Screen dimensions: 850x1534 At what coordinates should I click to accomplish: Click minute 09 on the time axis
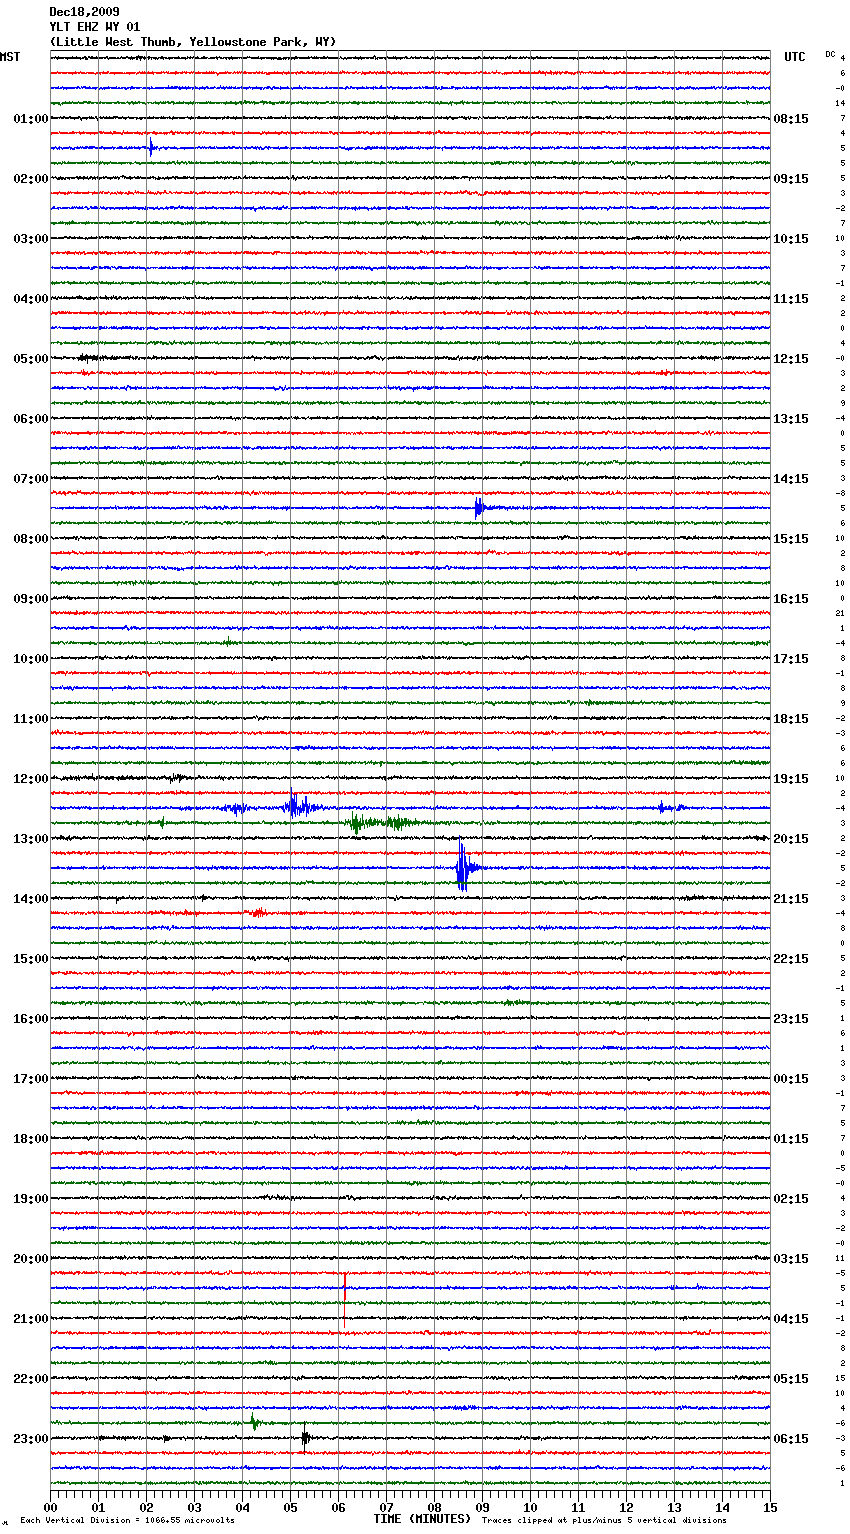pyautogui.click(x=482, y=1507)
